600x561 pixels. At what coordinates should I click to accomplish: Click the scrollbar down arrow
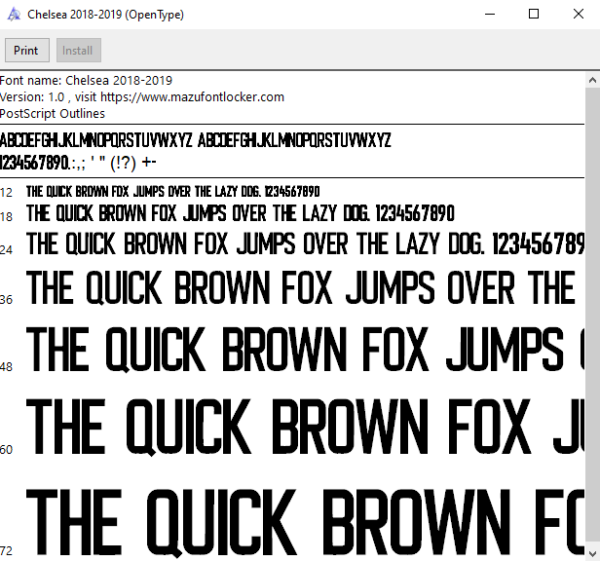click(x=592, y=553)
